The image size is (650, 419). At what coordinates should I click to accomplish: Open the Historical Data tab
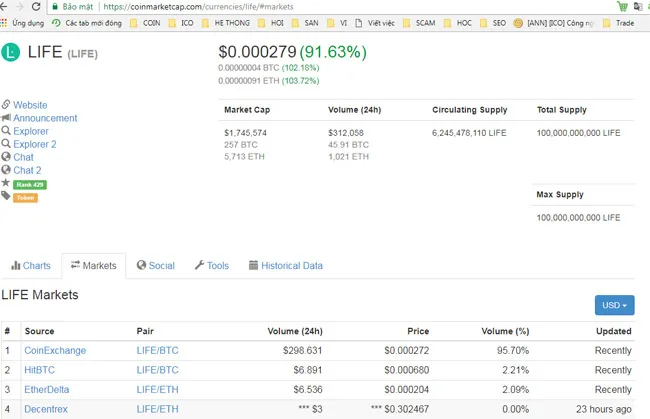(x=286, y=266)
